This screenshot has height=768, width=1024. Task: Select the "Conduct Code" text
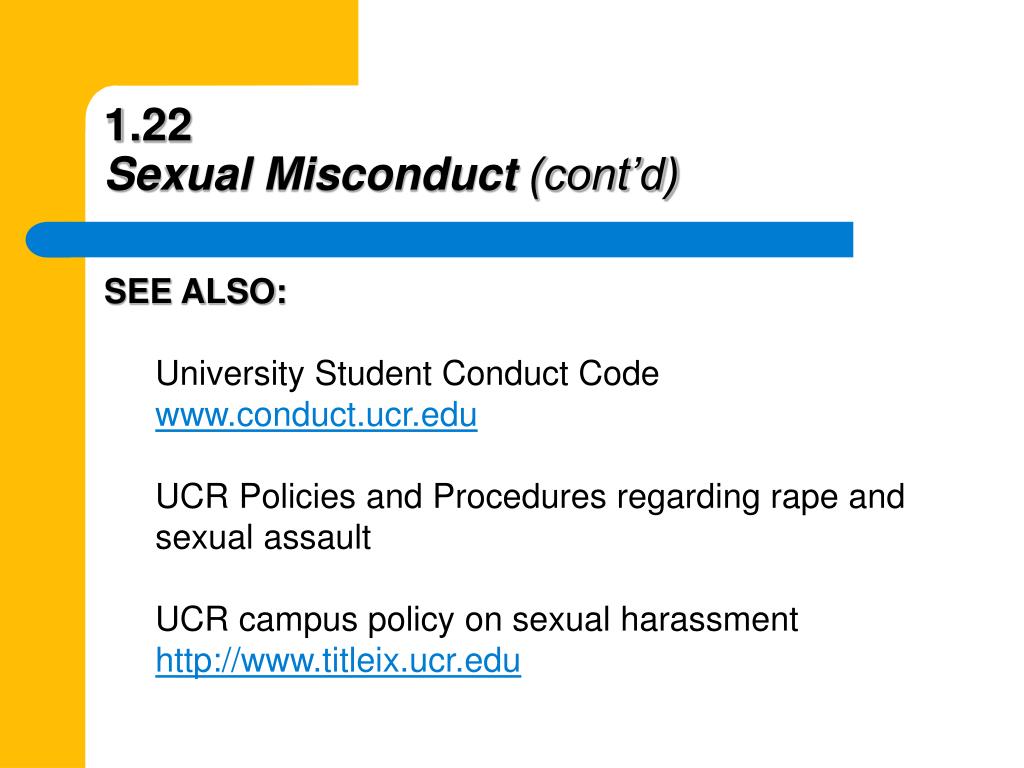coord(551,374)
